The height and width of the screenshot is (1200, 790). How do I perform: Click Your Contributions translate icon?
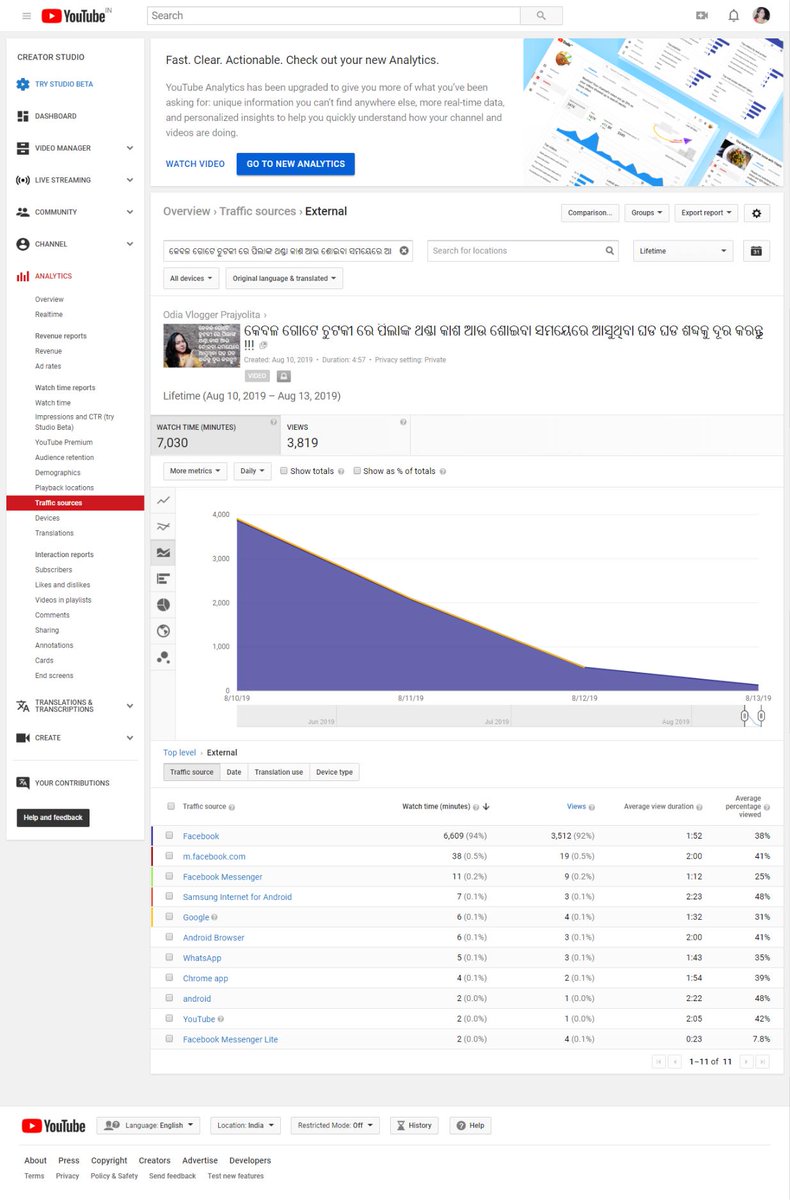click(23, 783)
